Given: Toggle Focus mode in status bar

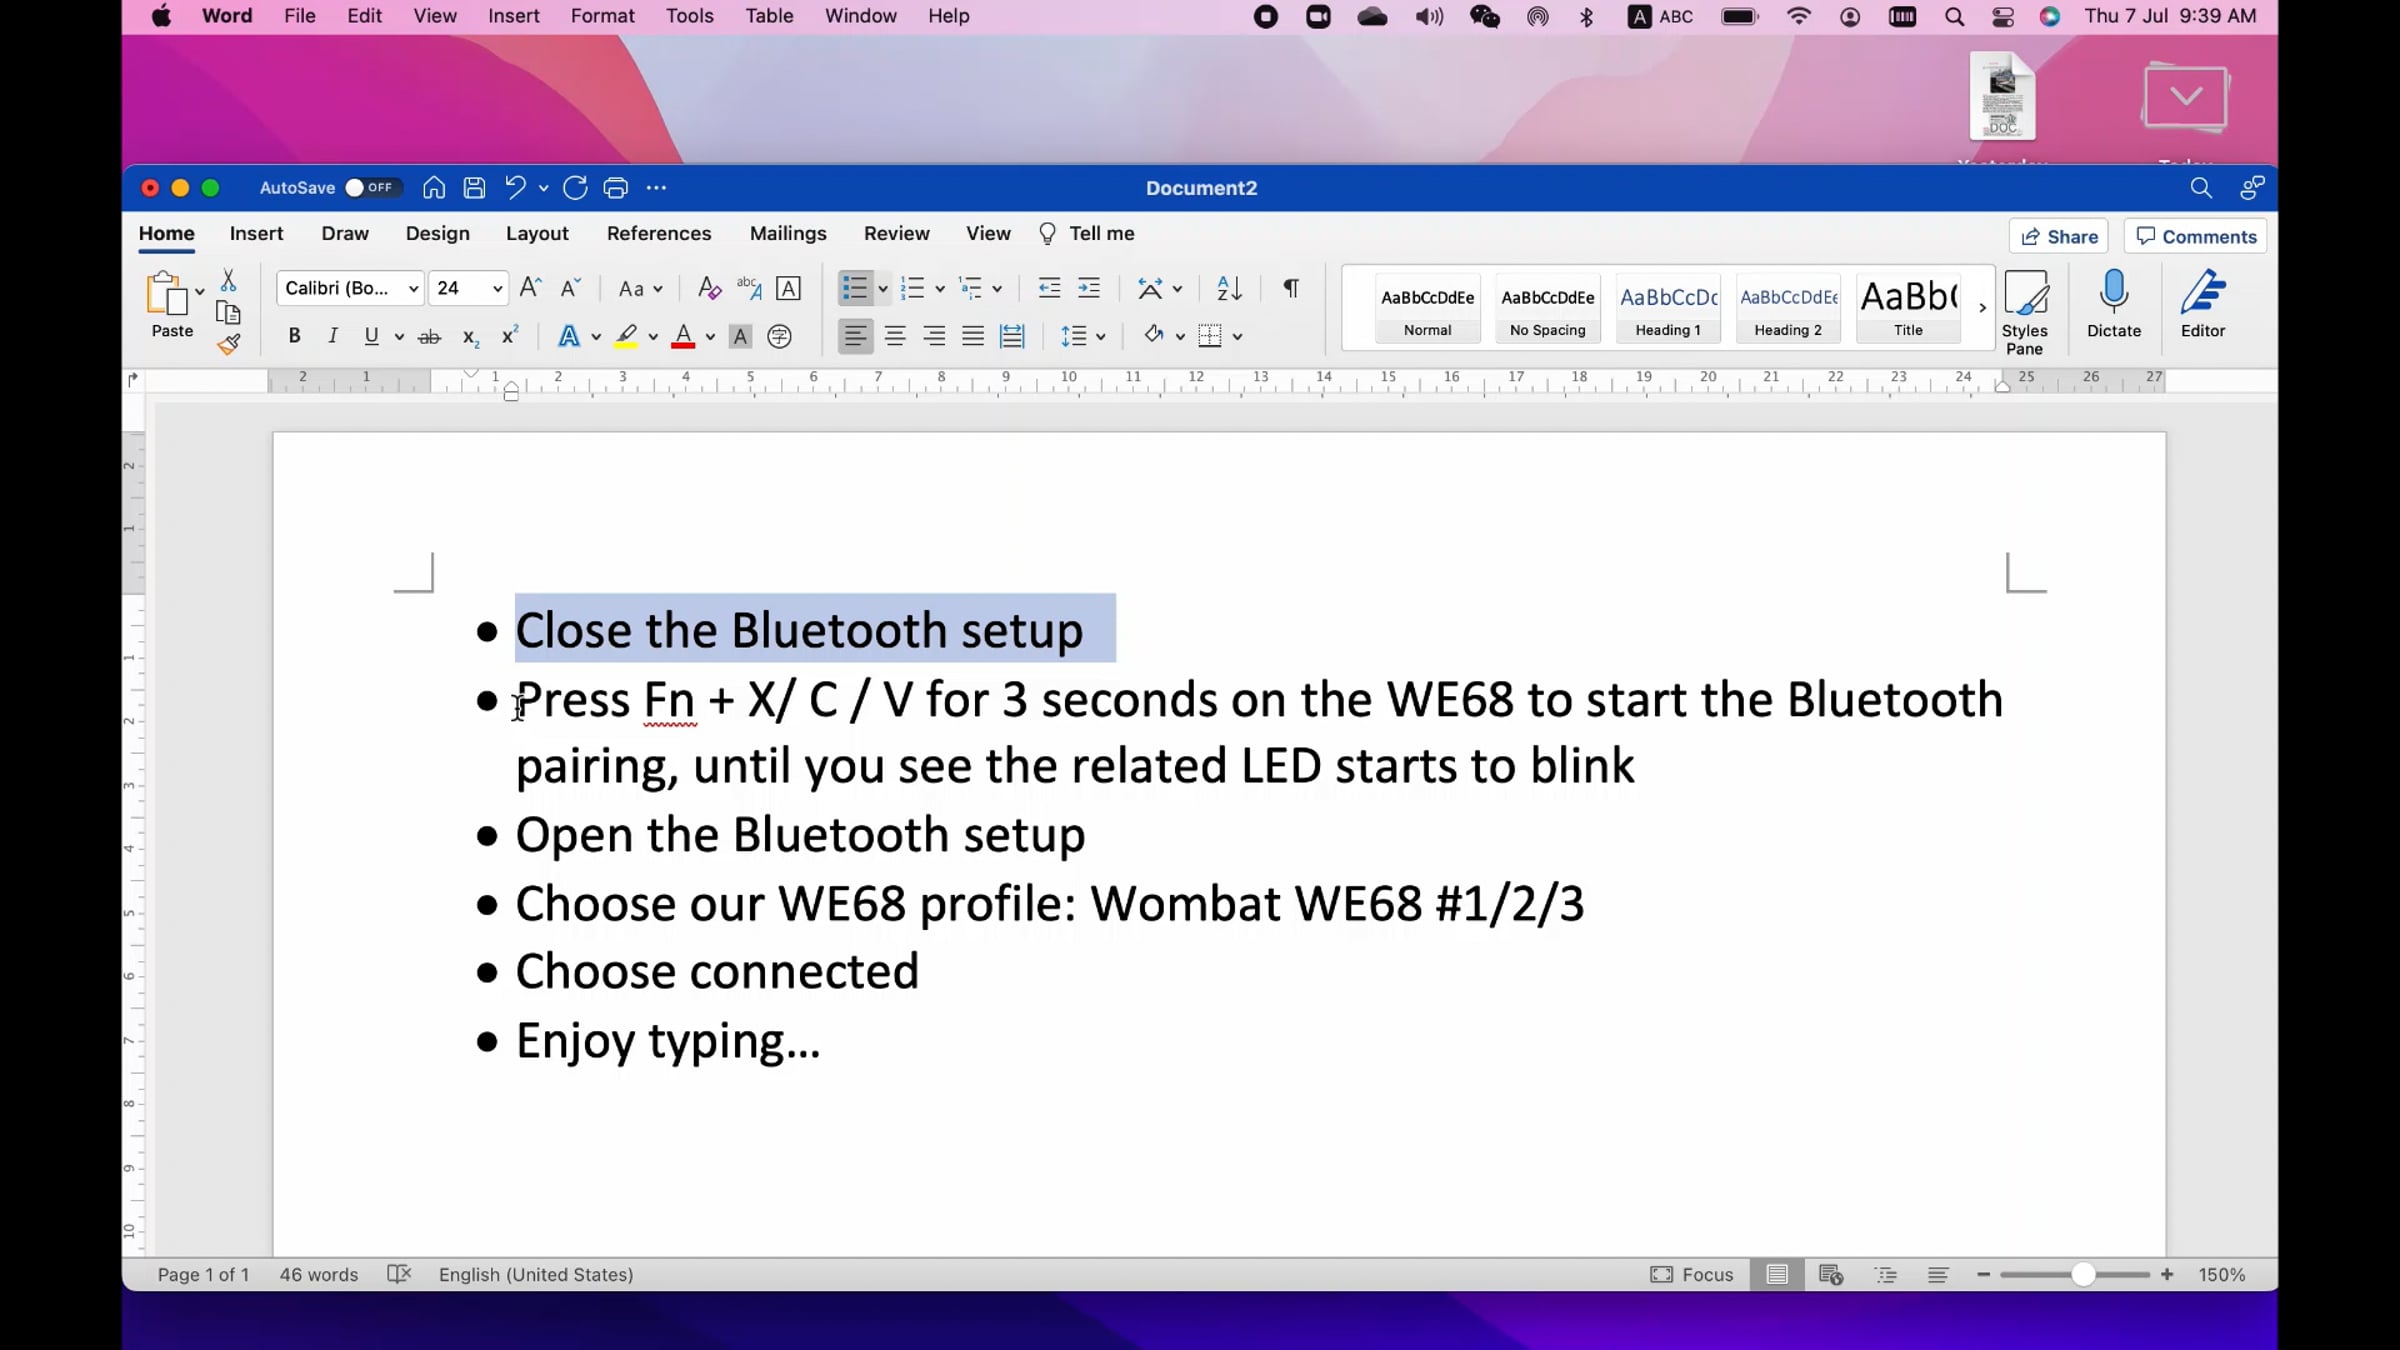Looking at the screenshot, I should [1692, 1274].
